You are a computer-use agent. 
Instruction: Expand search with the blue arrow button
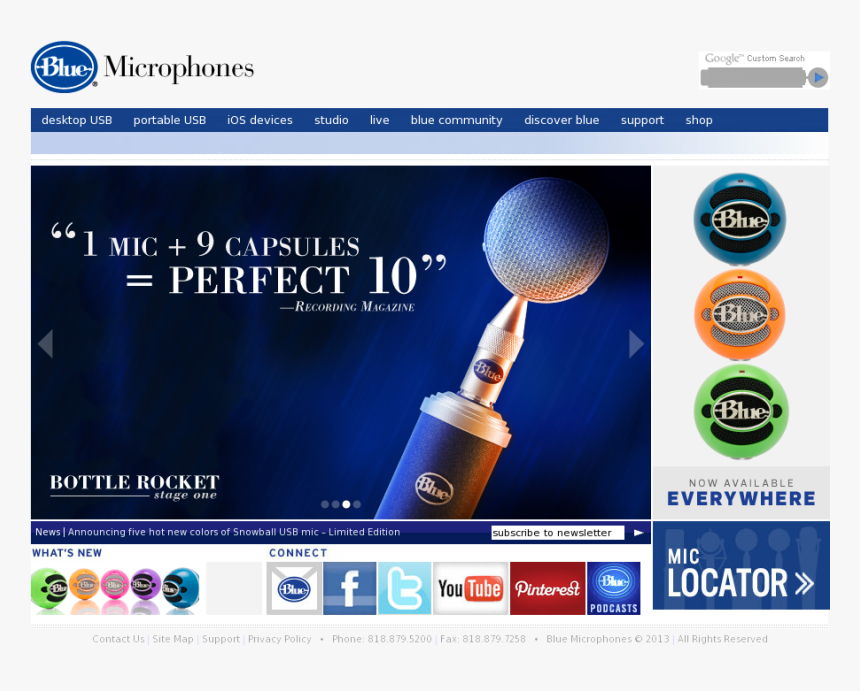tap(818, 76)
